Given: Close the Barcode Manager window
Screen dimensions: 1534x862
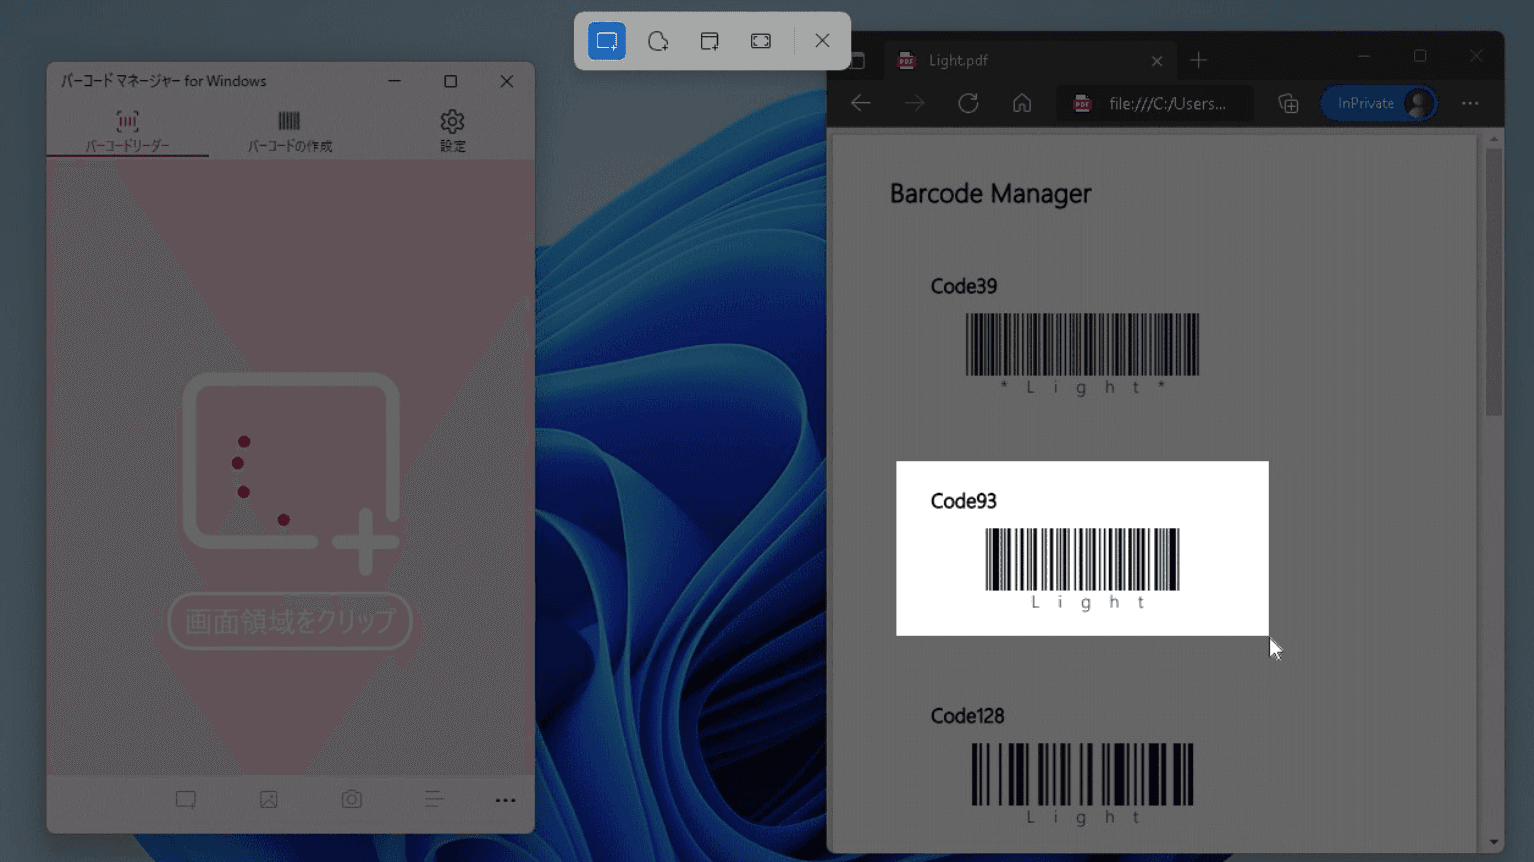Looking at the screenshot, I should (507, 81).
